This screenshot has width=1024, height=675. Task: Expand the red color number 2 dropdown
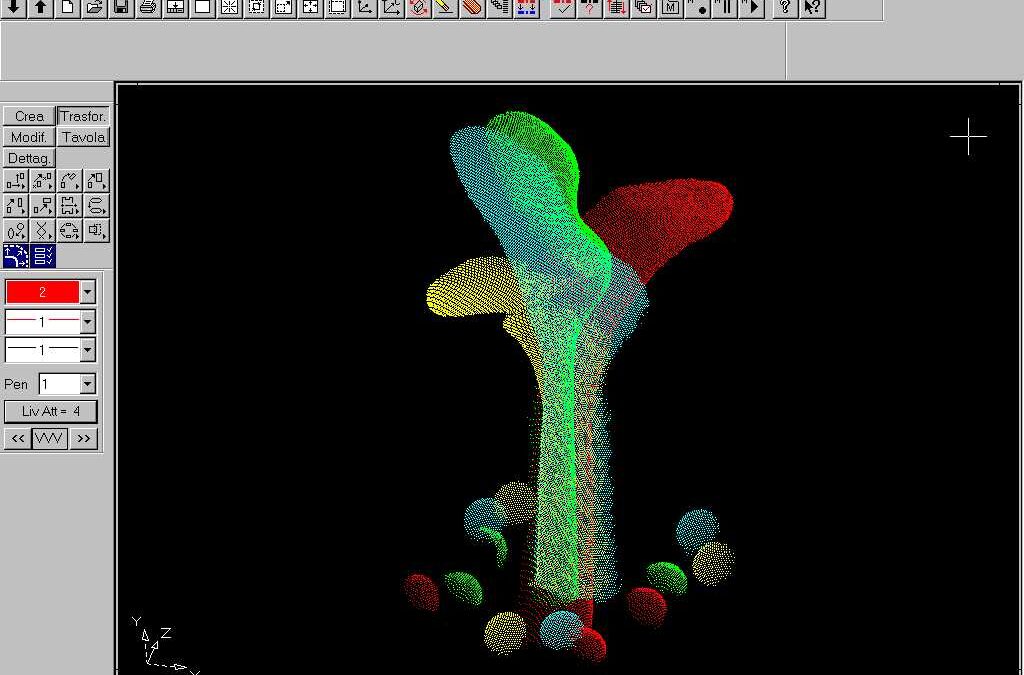click(88, 292)
